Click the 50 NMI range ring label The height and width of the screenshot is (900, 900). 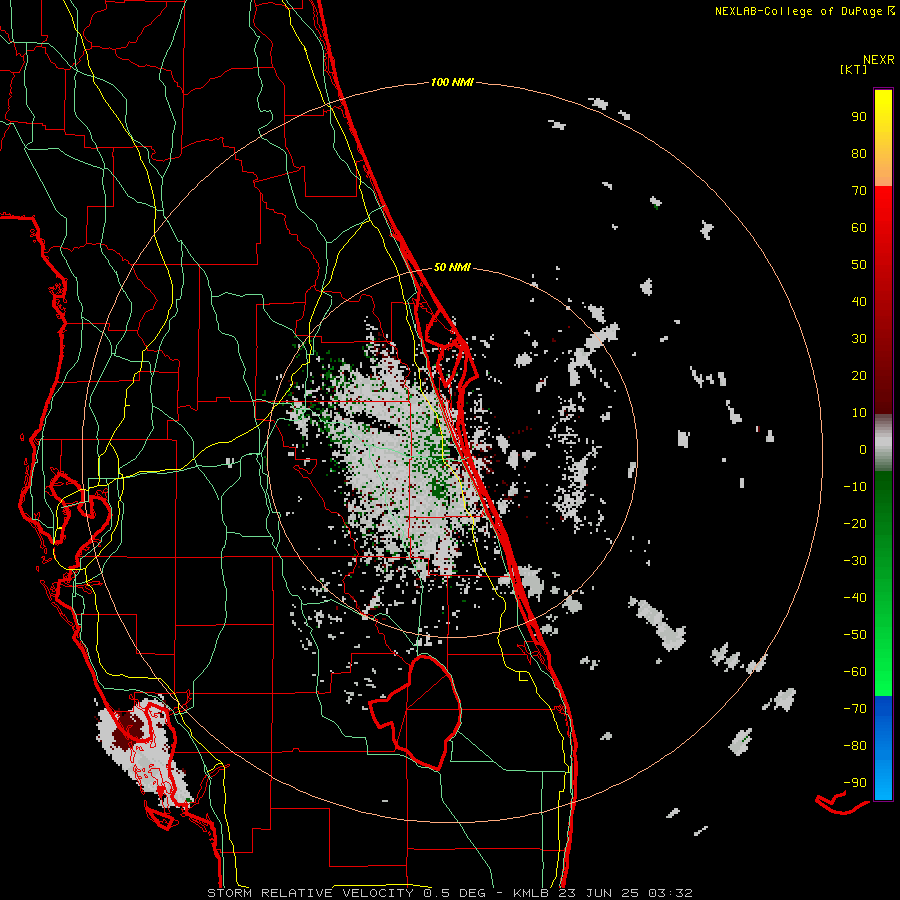point(452,267)
